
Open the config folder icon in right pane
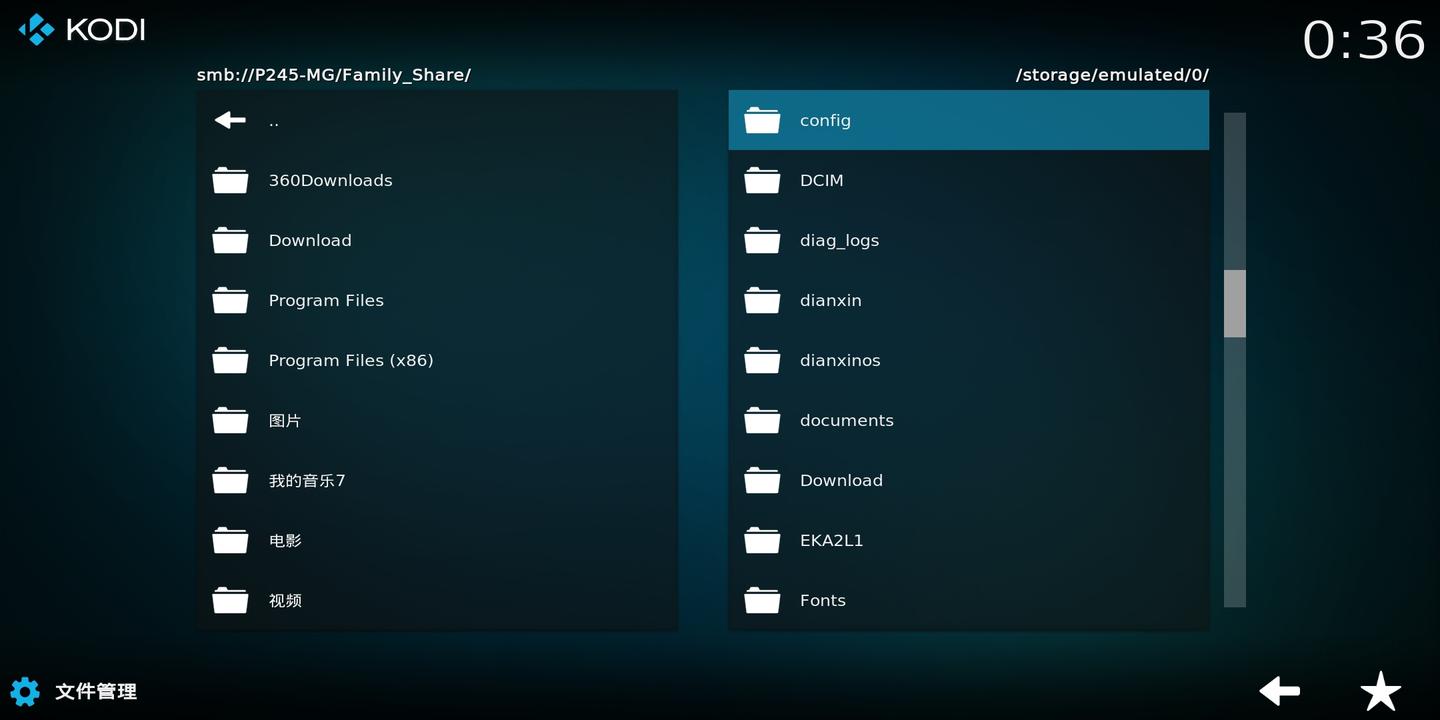click(762, 120)
